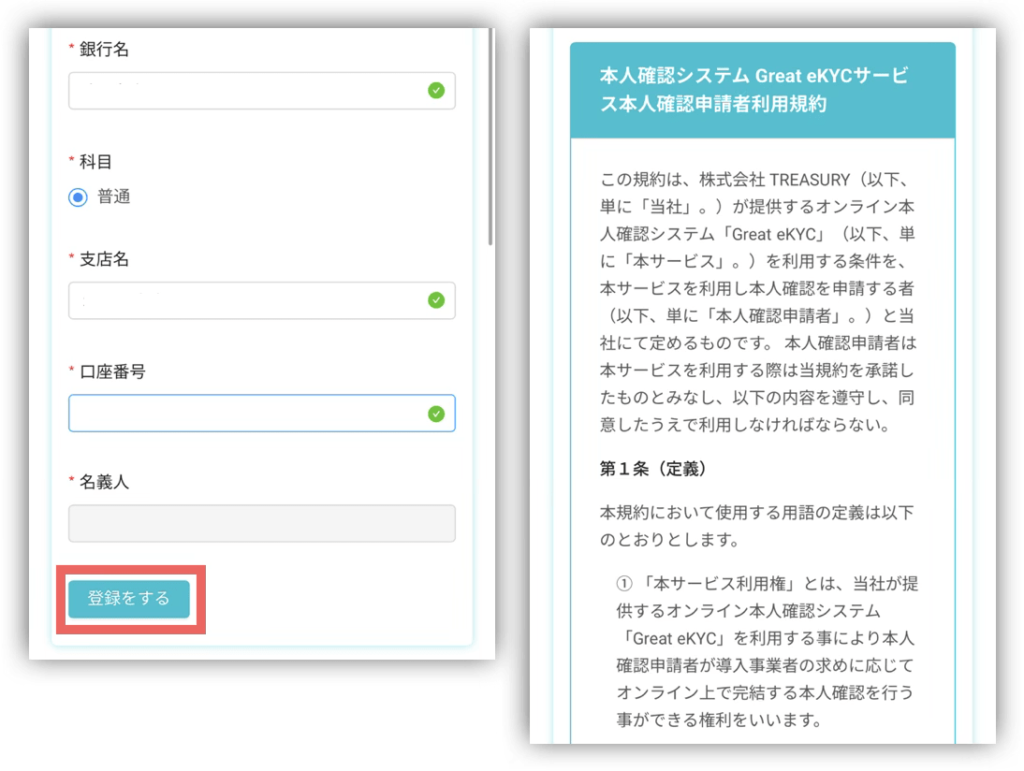Click the 口座番号 field label

pos(112,371)
